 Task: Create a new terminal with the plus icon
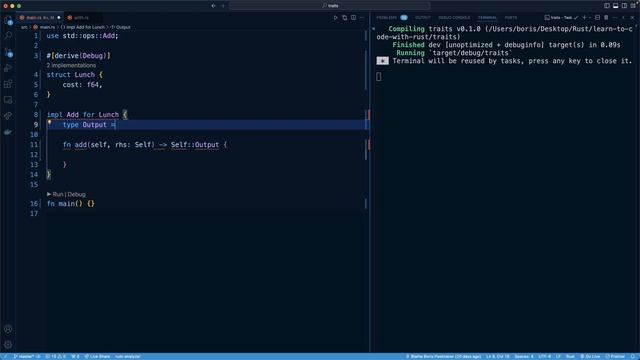pyautogui.click(x=584, y=18)
